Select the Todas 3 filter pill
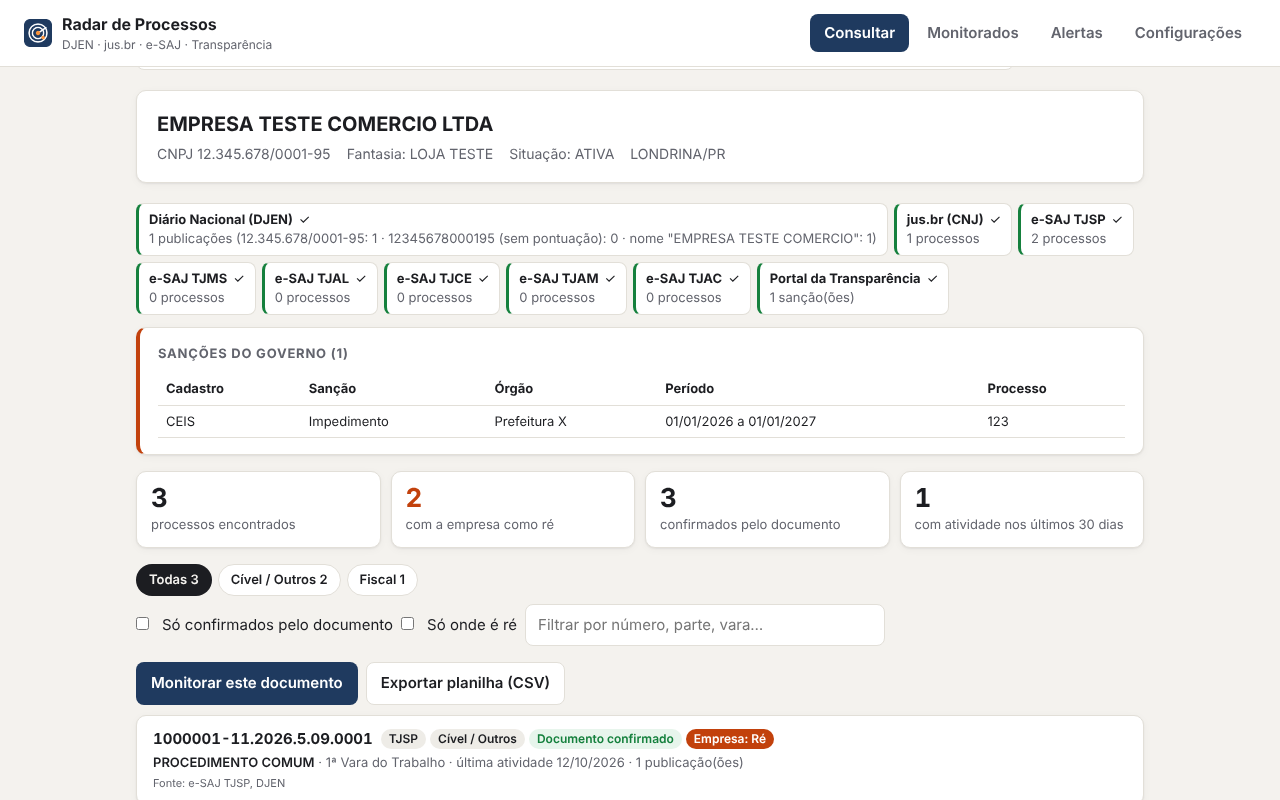Viewport: 1280px width, 800px height. 174,580
